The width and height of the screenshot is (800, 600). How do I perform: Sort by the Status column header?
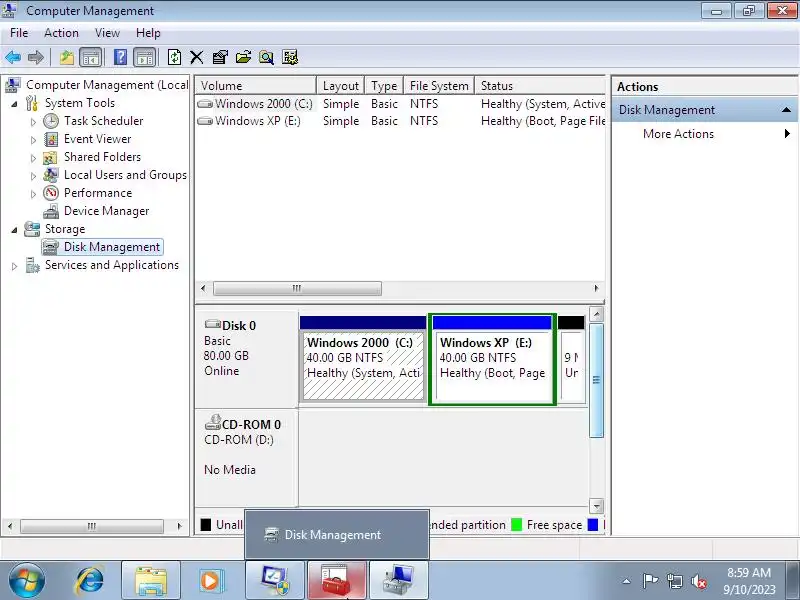point(540,86)
